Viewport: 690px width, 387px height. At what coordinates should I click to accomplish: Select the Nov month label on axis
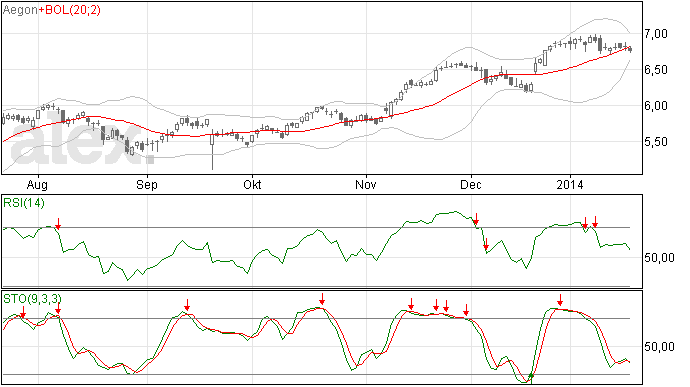(366, 184)
